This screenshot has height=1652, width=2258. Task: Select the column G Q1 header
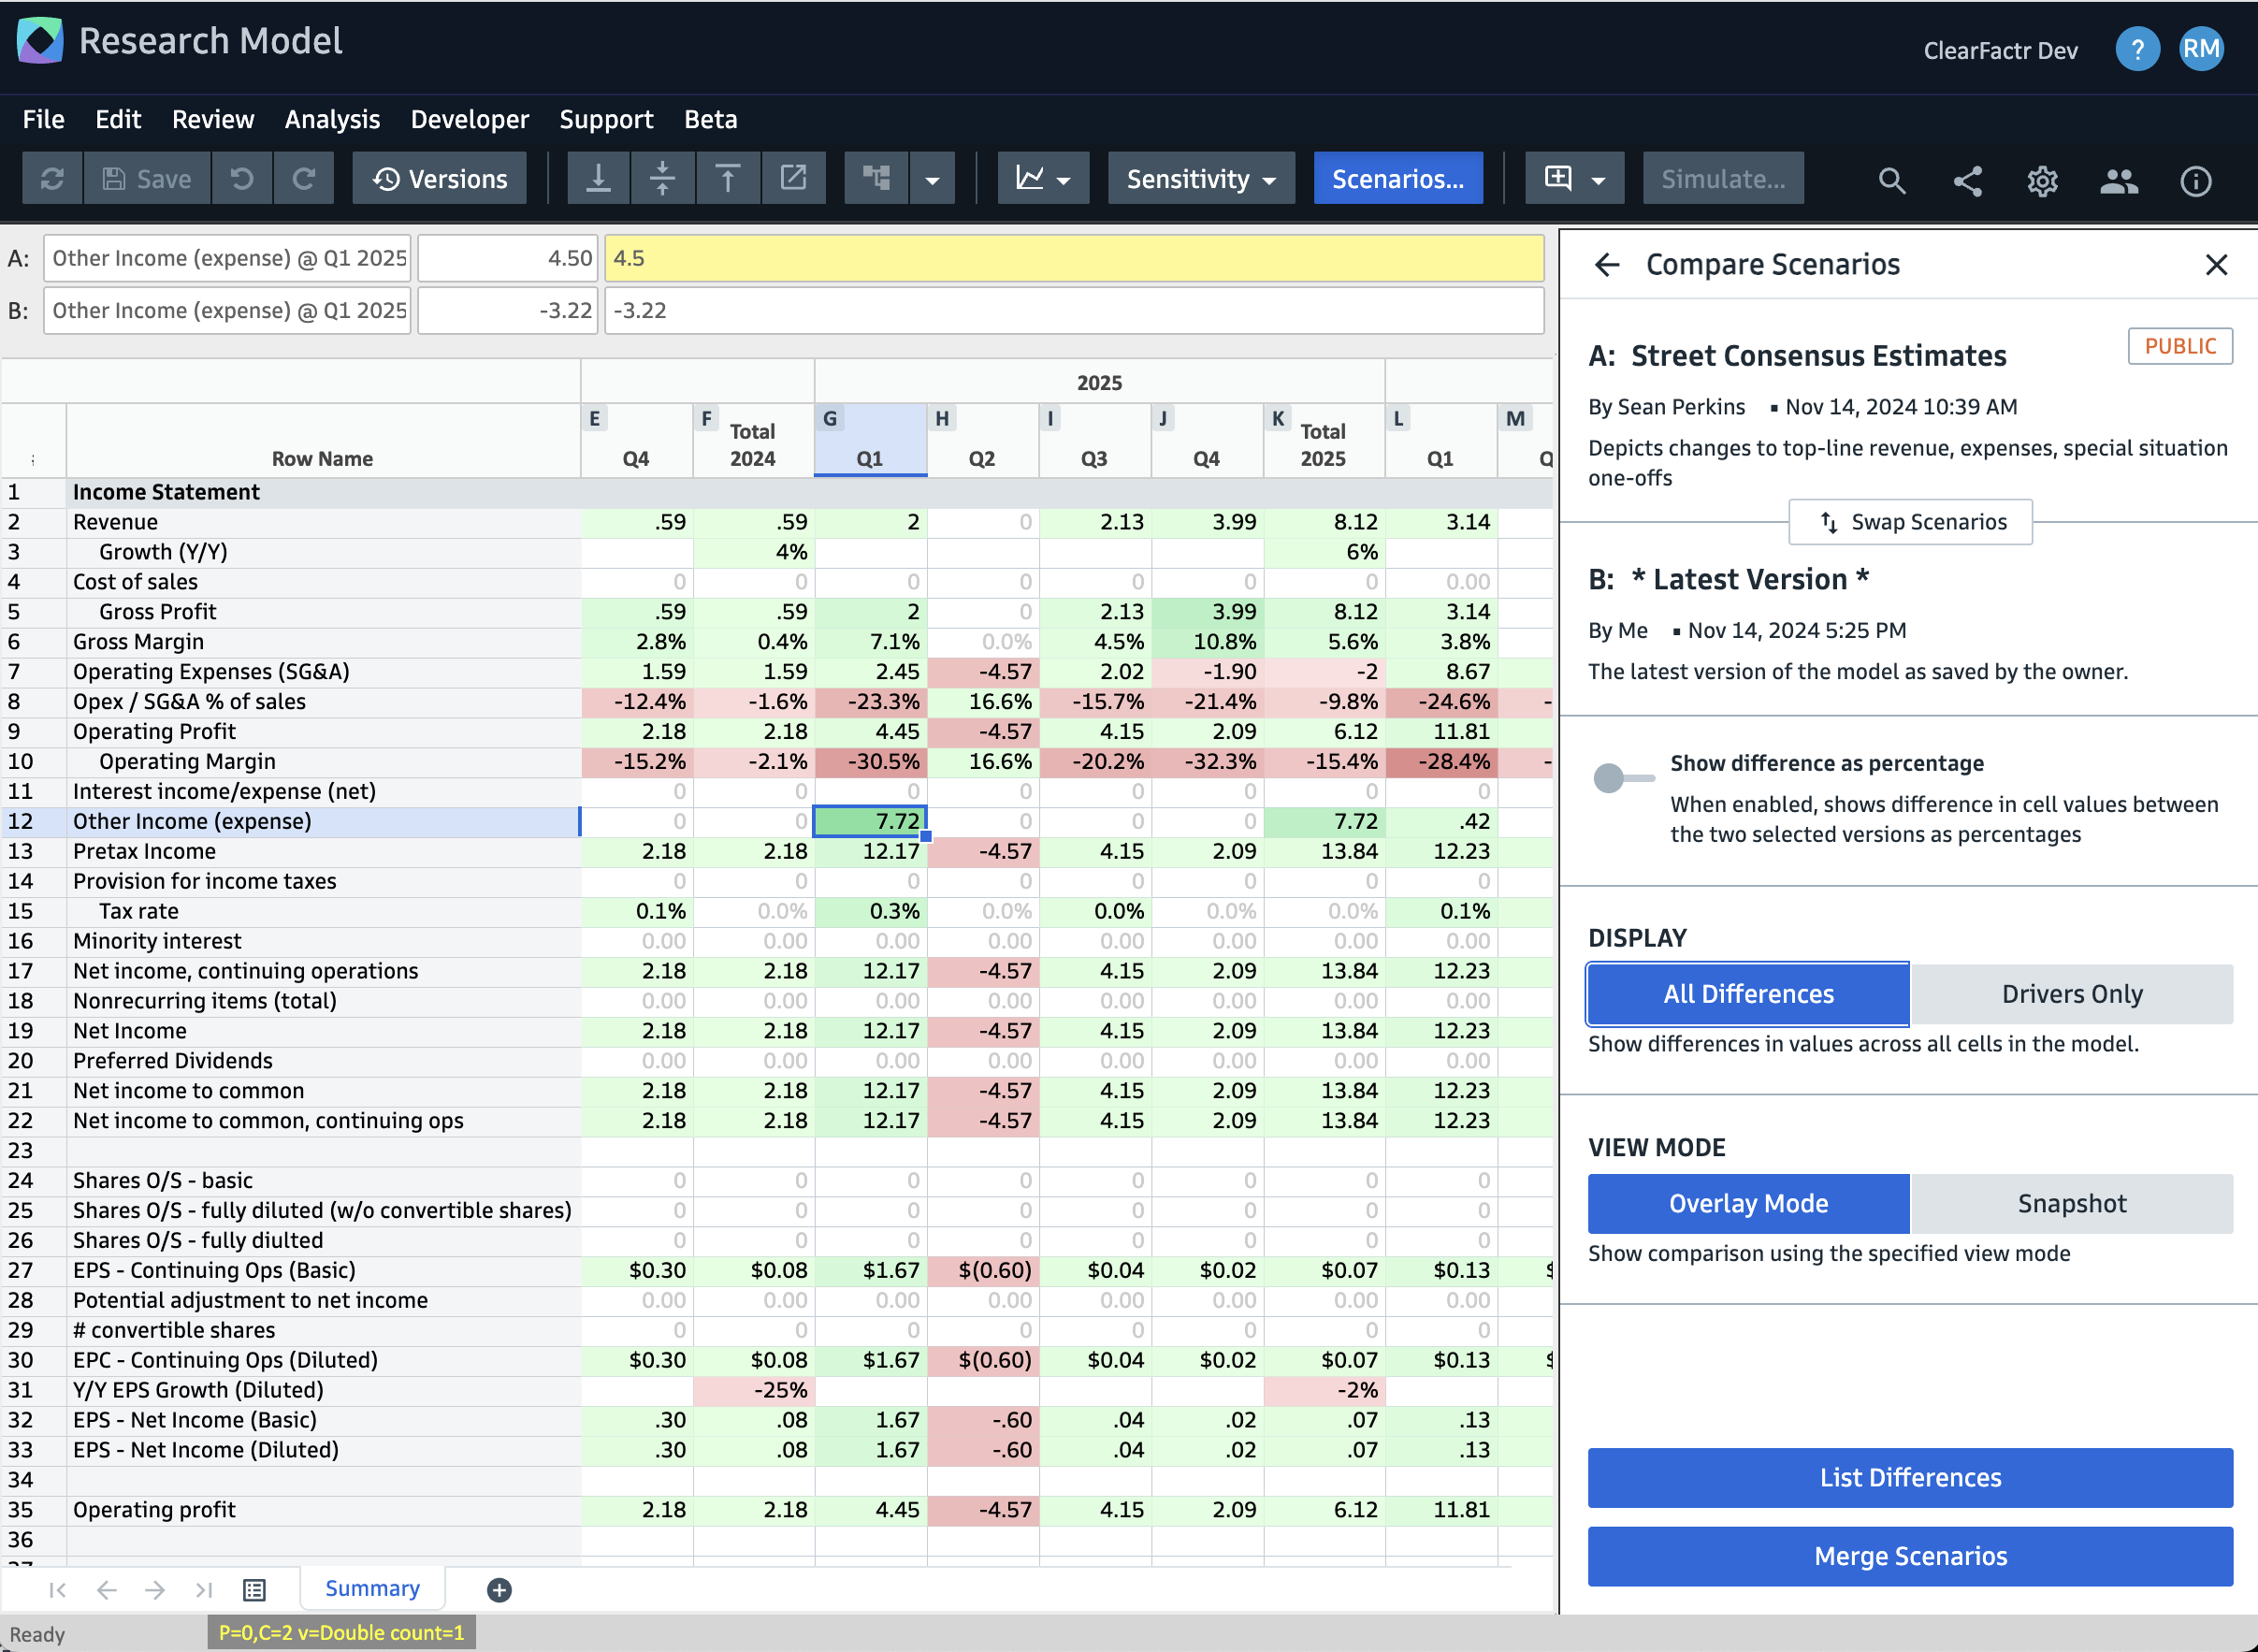click(870, 440)
